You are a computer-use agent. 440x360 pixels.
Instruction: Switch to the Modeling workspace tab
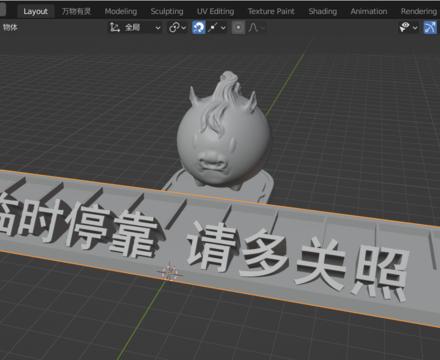(121, 11)
